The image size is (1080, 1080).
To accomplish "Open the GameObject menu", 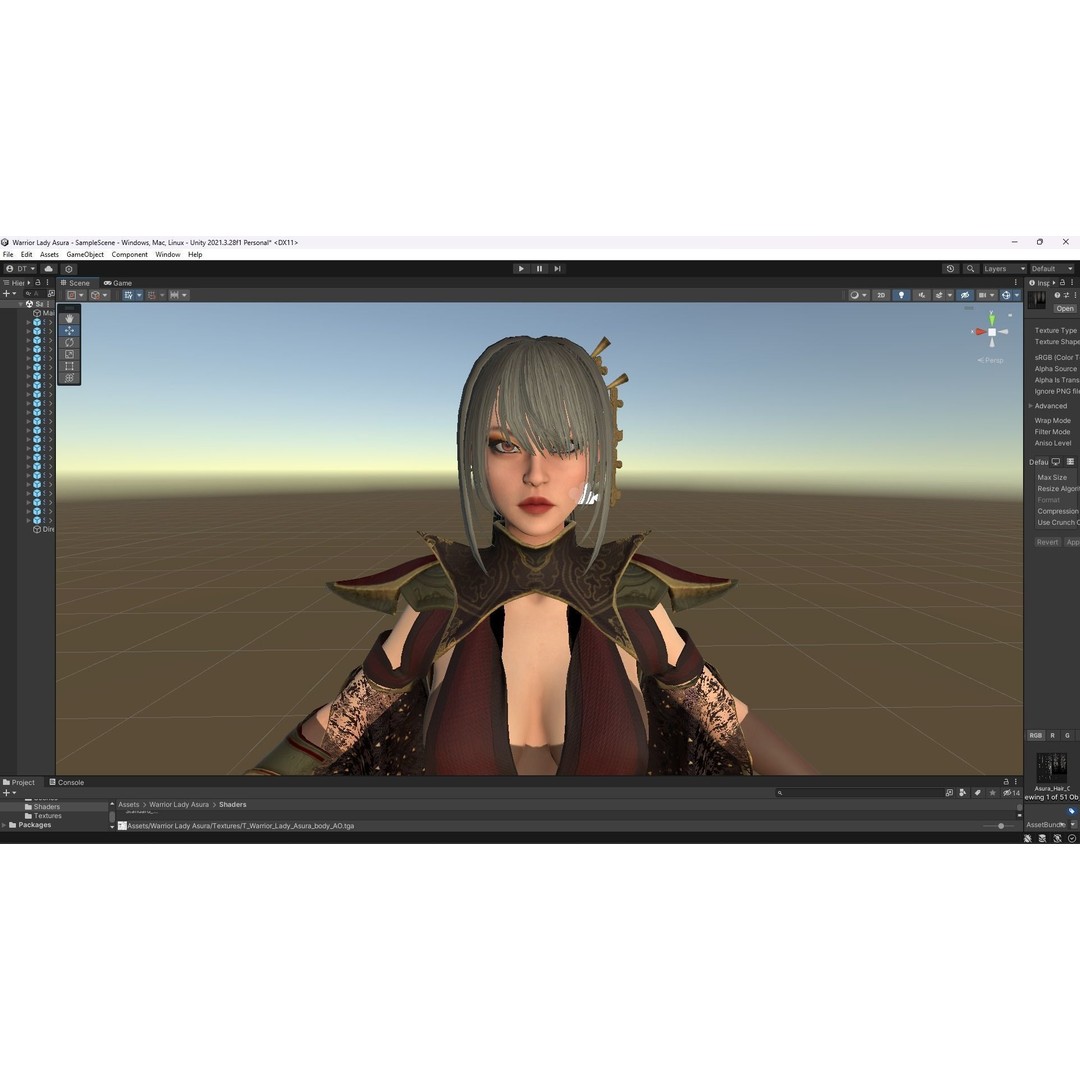I will tap(85, 254).
